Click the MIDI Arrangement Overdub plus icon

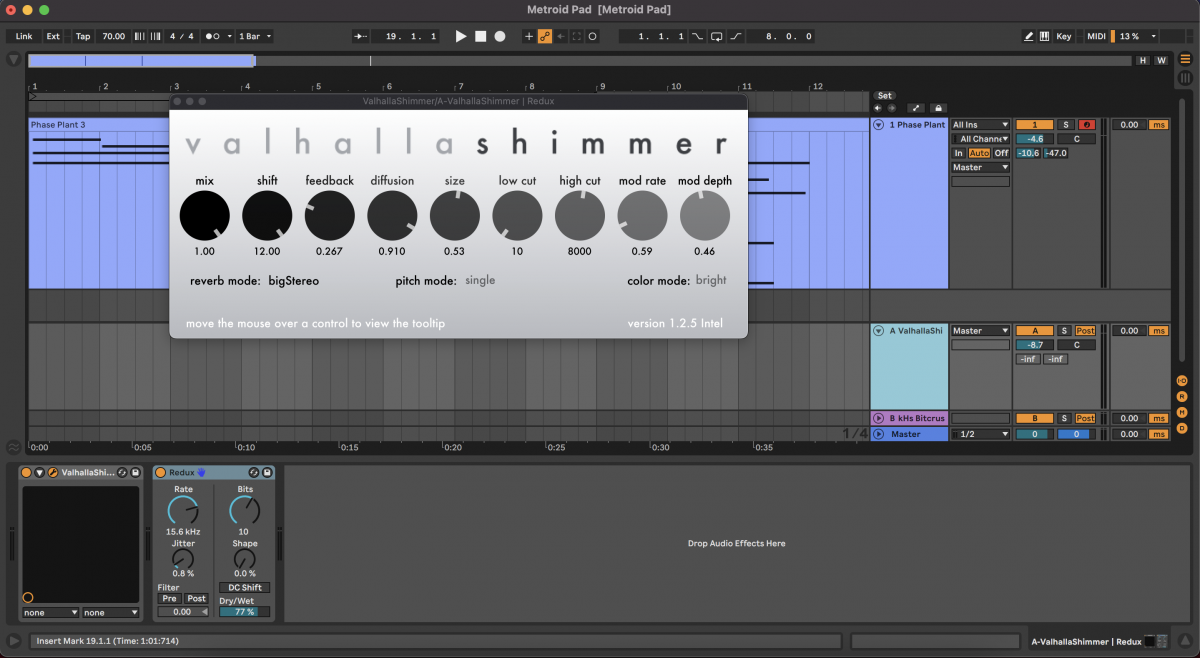tap(530, 36)
